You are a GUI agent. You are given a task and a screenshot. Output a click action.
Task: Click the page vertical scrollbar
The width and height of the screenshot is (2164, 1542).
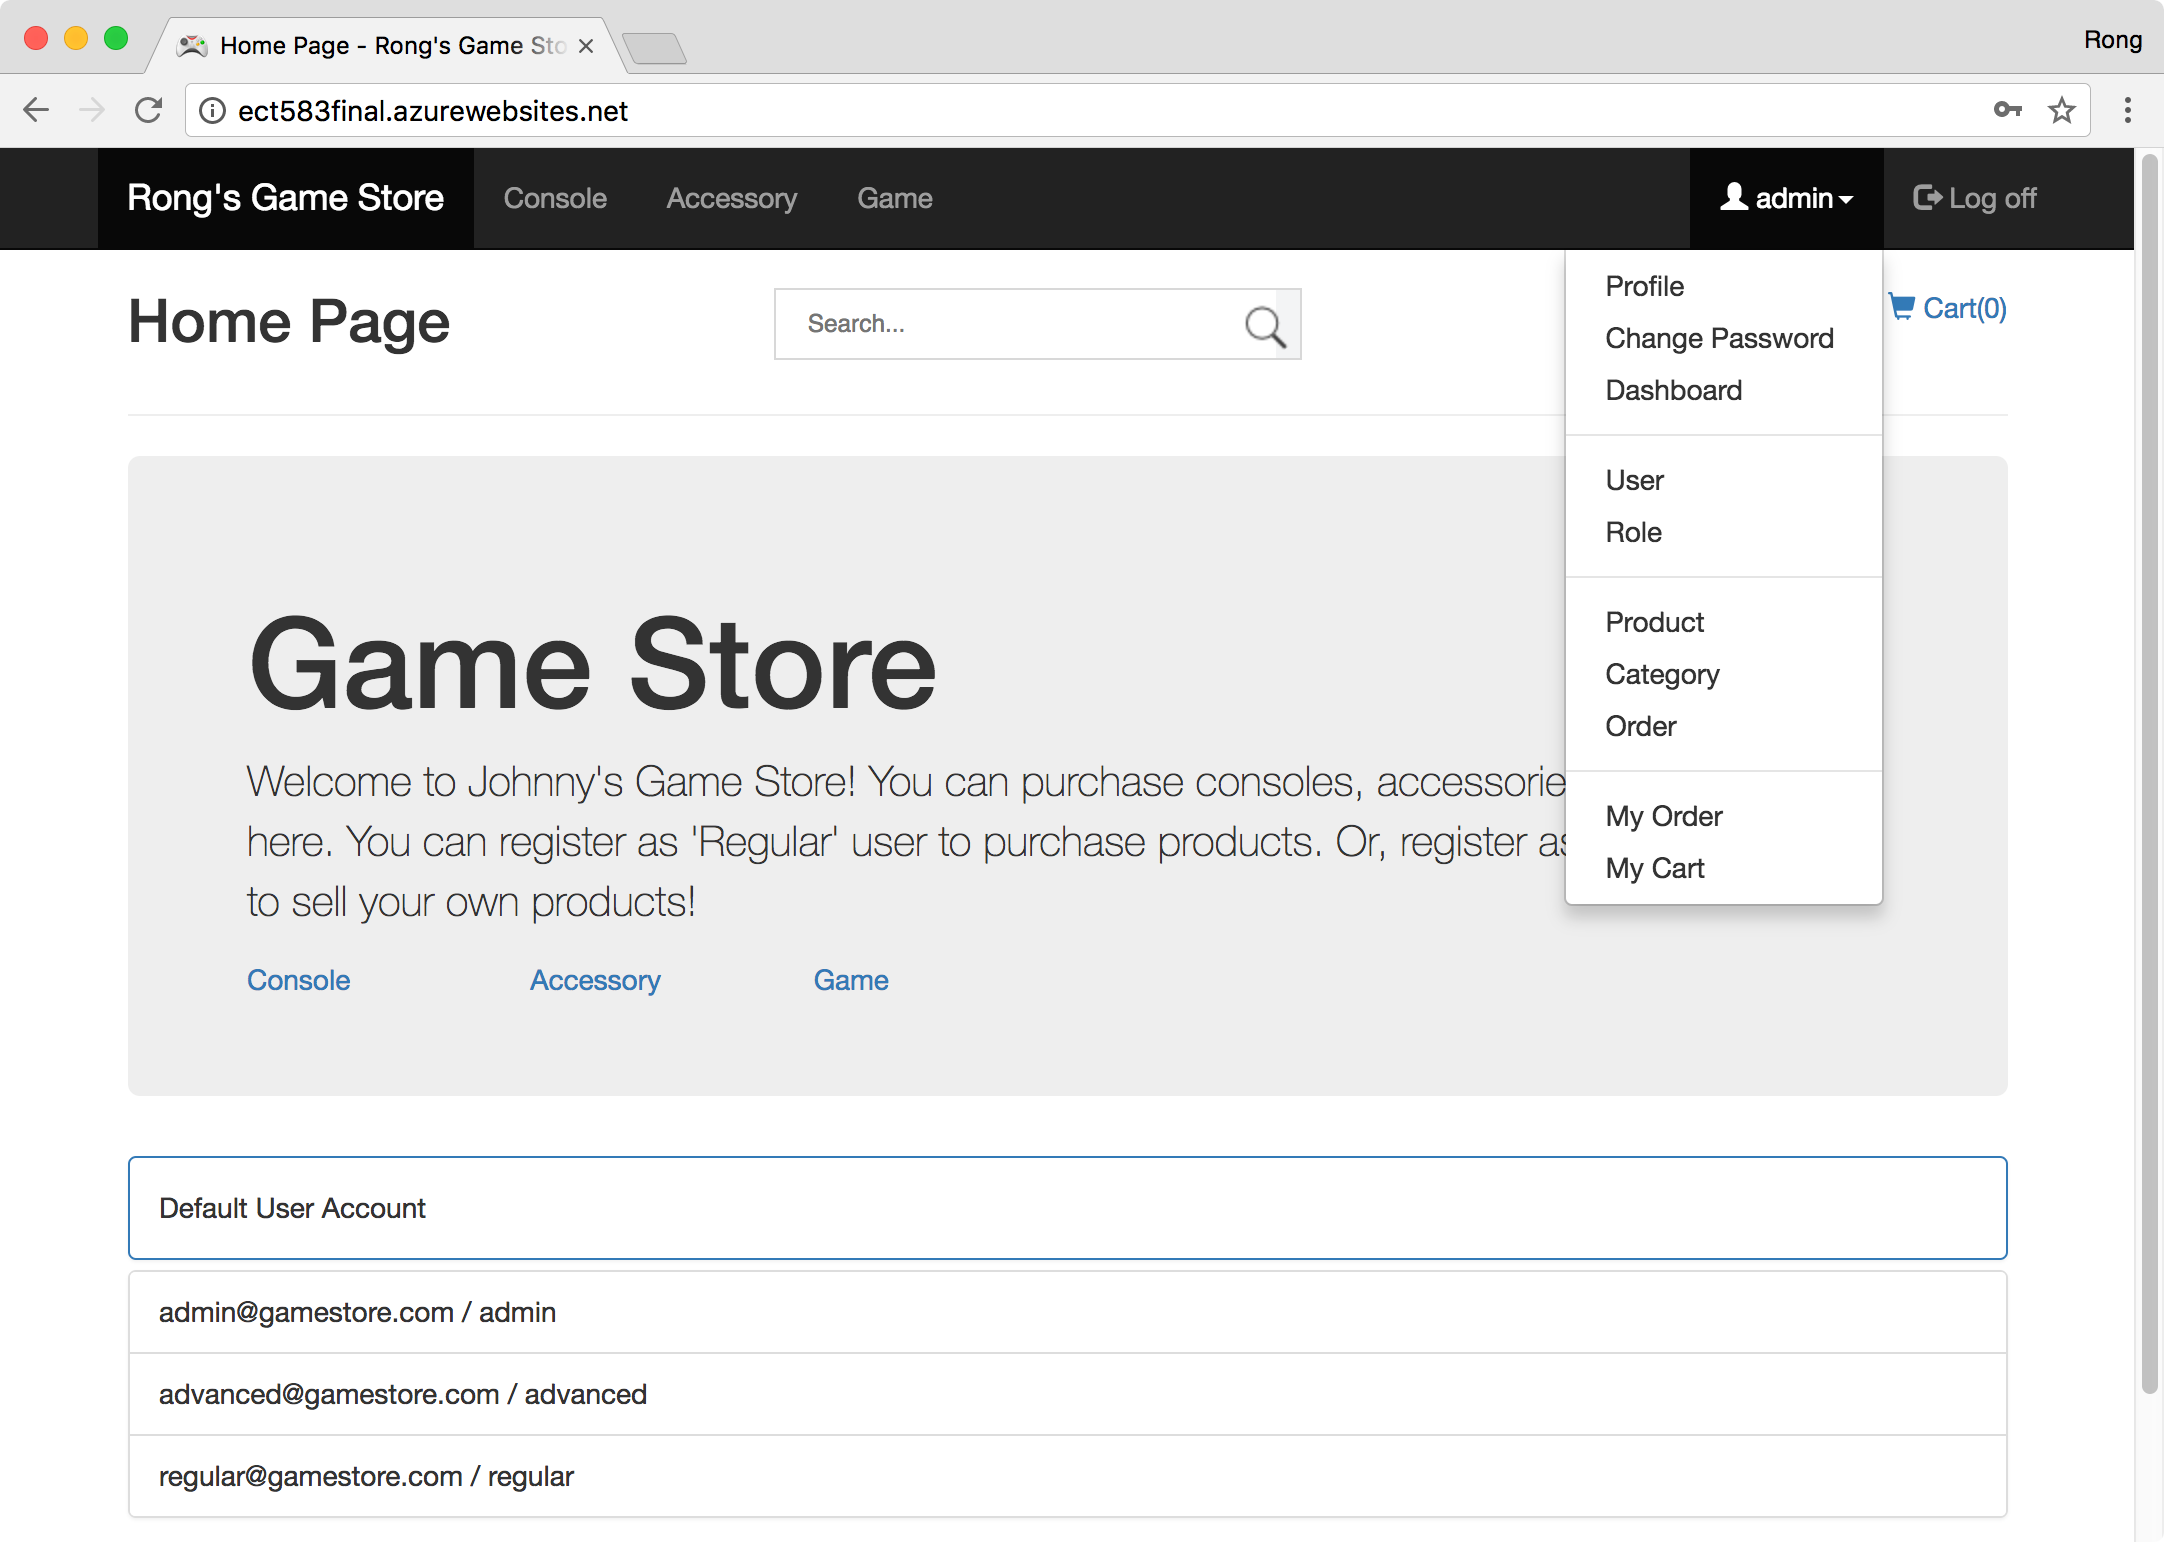click(x=2149, y=775)
